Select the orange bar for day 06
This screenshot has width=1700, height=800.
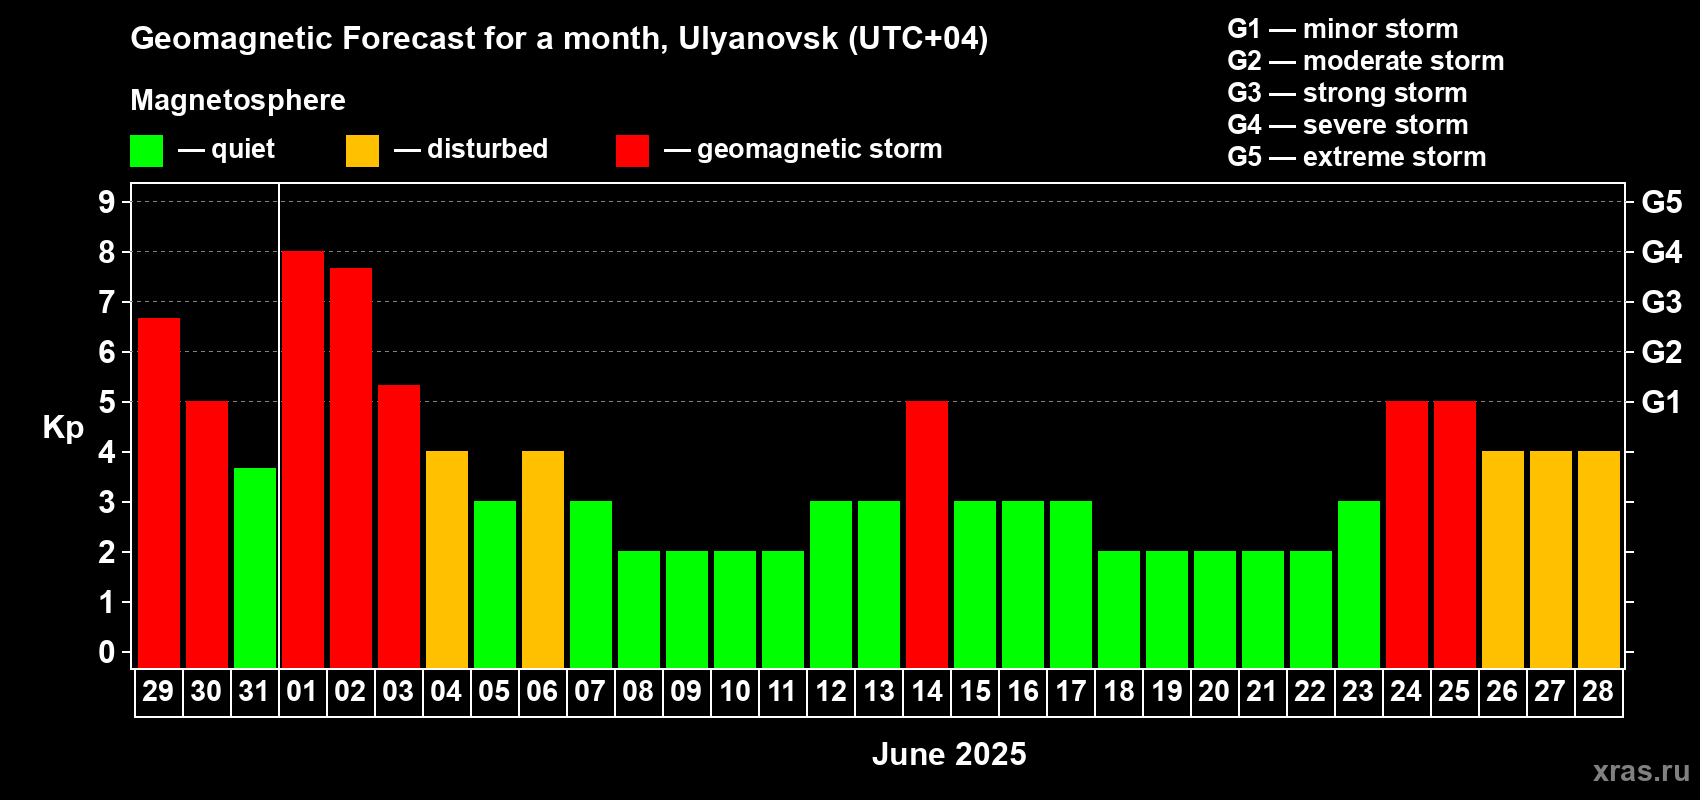pyautogui.click(x=543, y=560)
